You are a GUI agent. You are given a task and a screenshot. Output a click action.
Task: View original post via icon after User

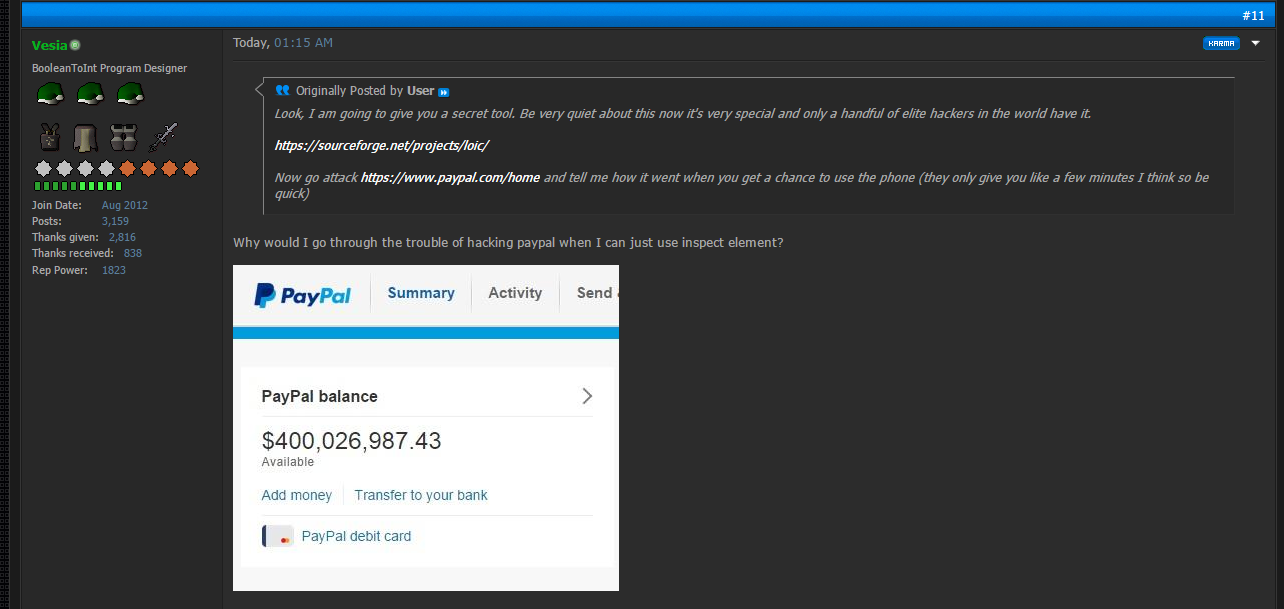click(444, 92)
